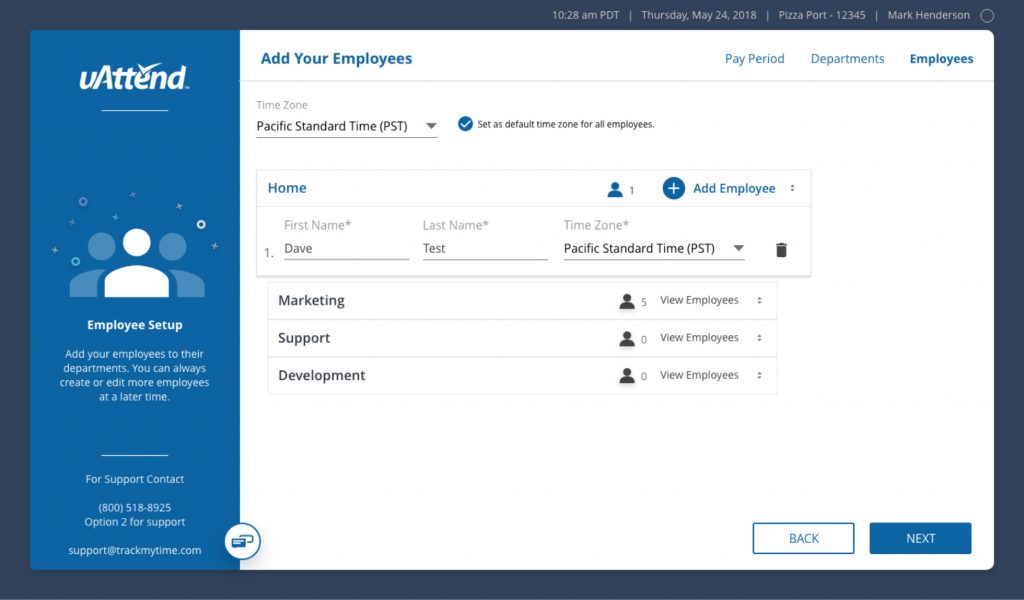Switch to the Departments tab
Viewport: 1024px width, 600px height.
(847, 59)
